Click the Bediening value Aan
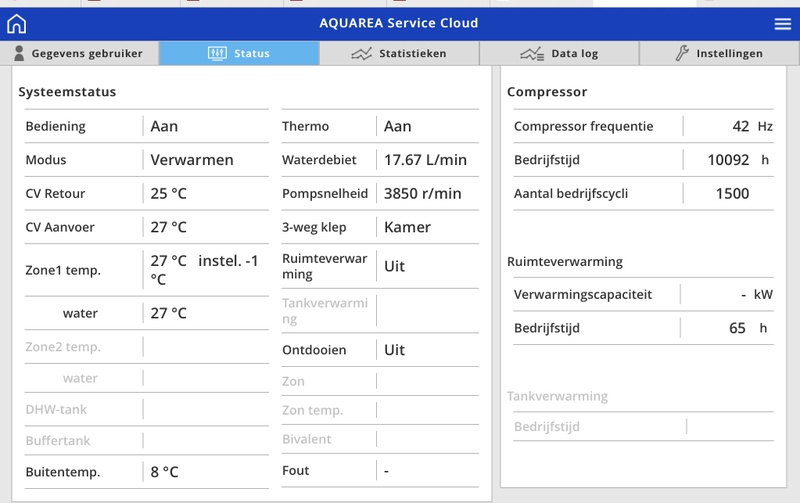This screenshot has width=800, height=503. pos(164,126)
